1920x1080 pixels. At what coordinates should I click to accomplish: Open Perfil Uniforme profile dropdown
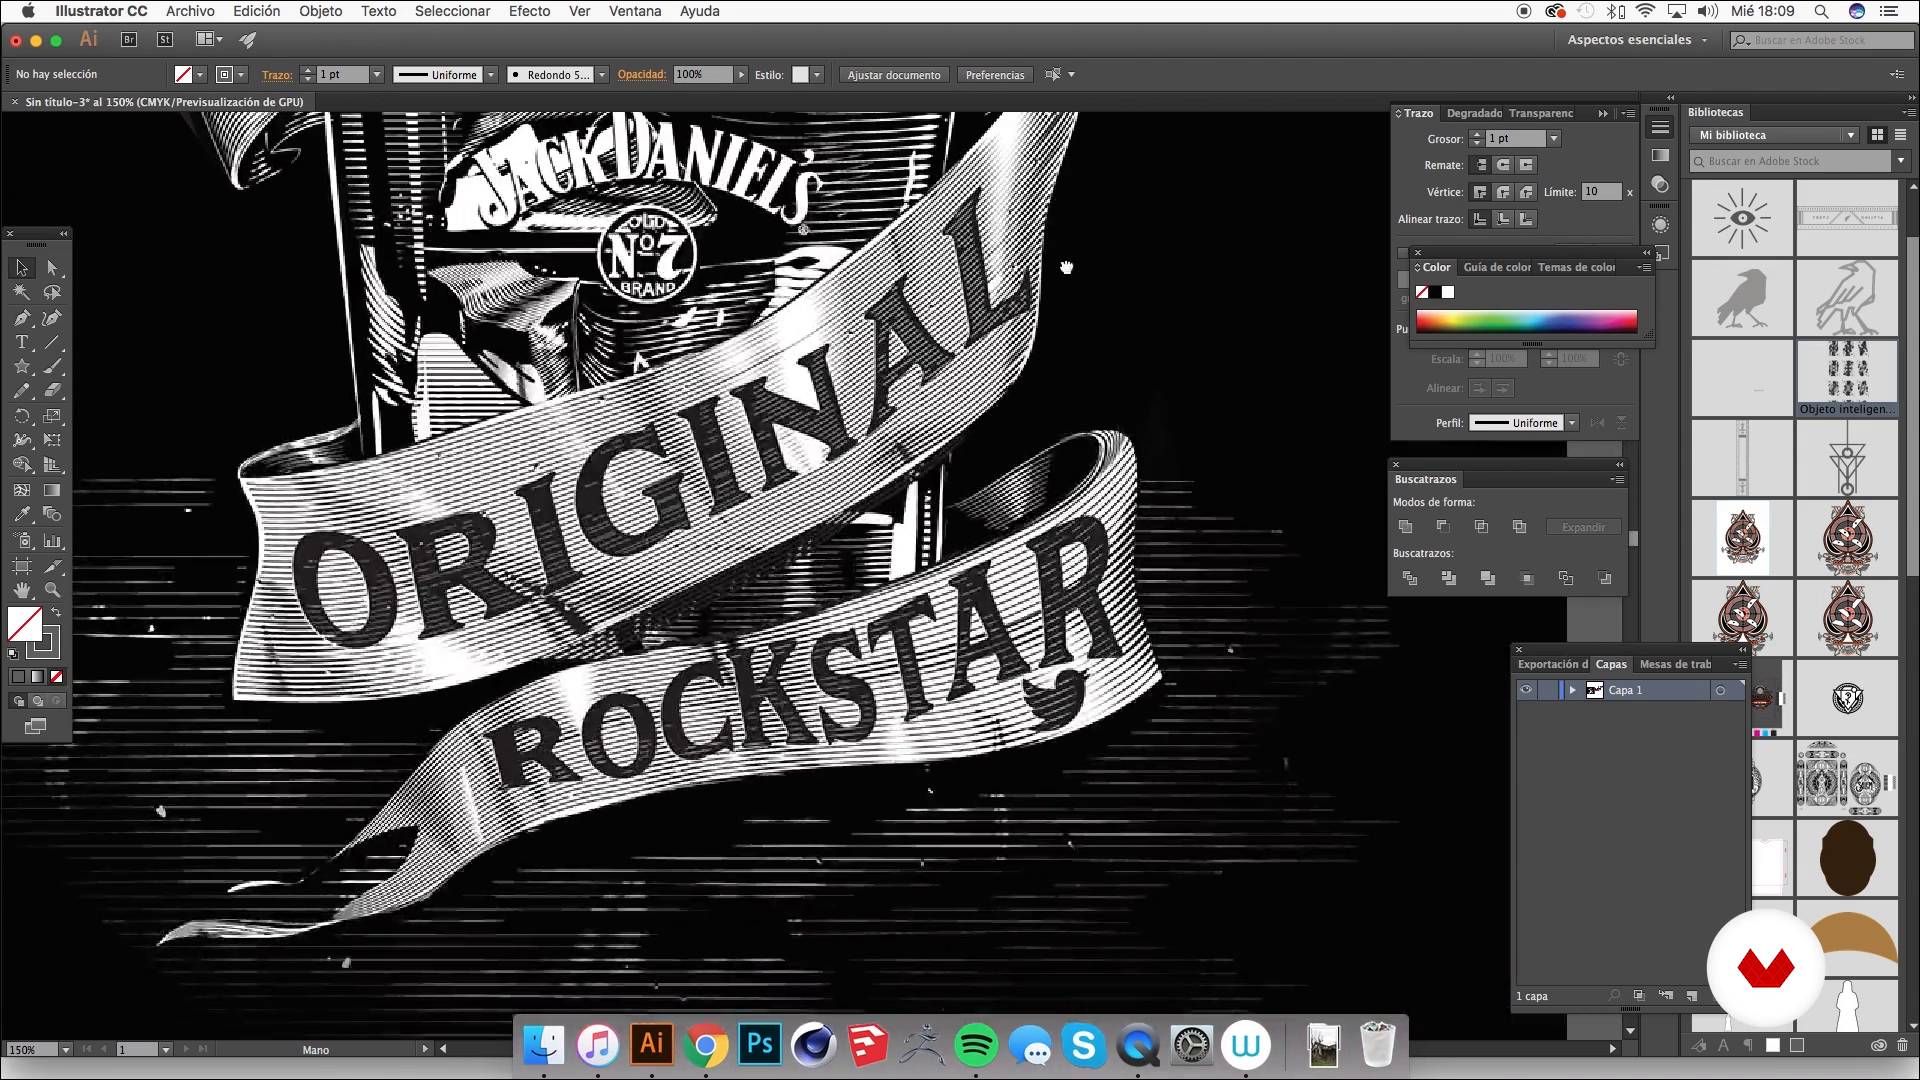pyautogui.click(x=1572, y=423)
